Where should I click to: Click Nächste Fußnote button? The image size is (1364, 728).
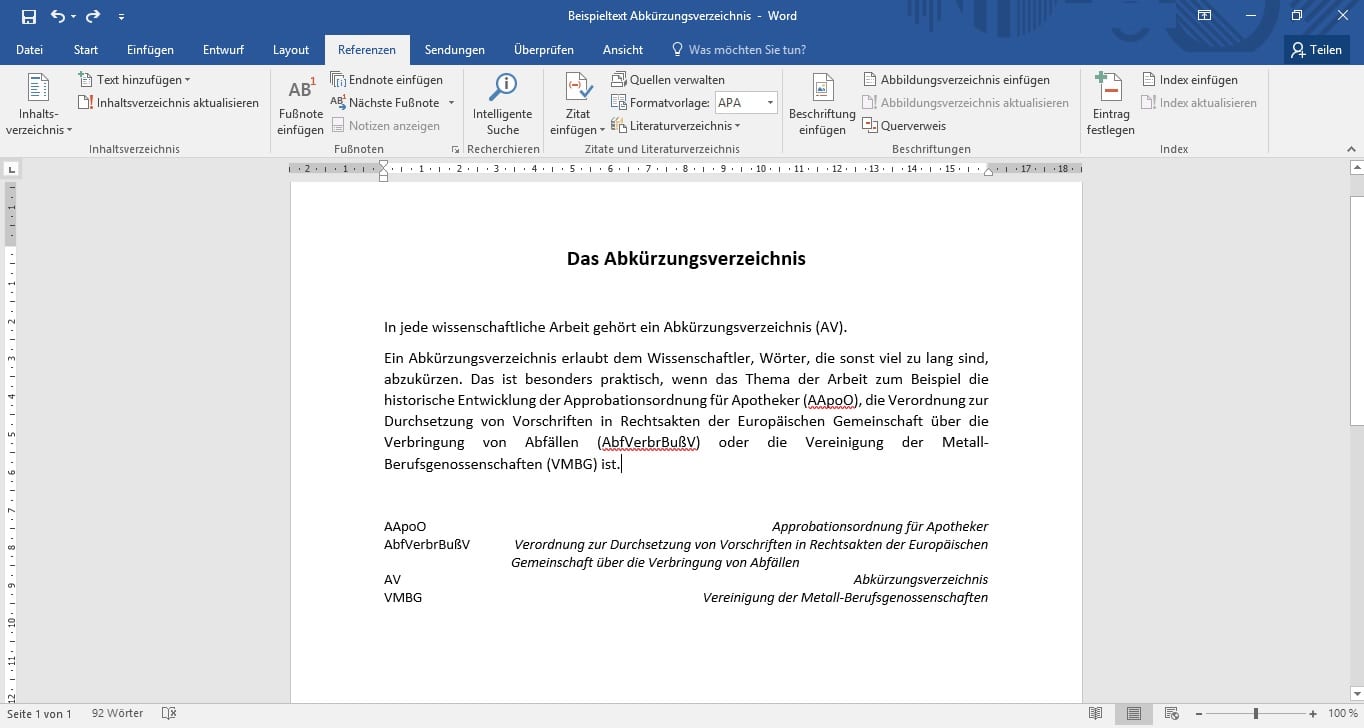(385, 103)
